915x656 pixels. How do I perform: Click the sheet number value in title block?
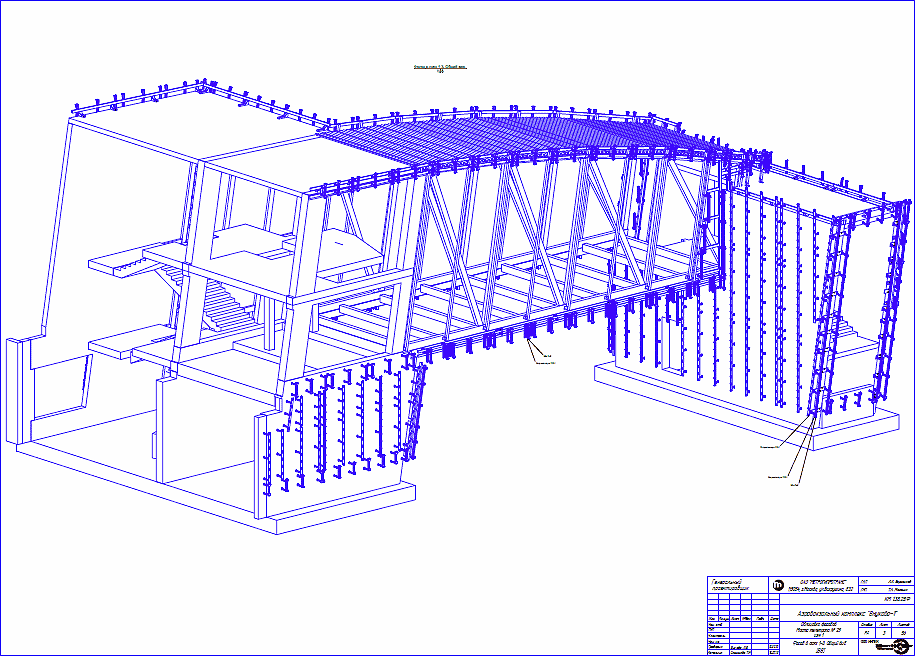pos(885,633)
